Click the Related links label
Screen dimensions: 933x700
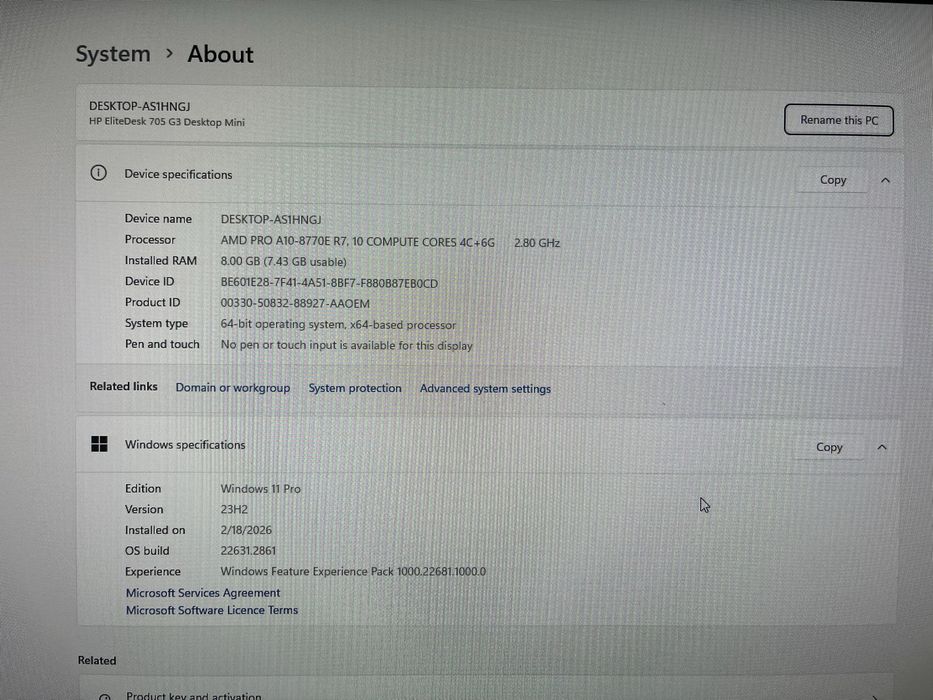tap(123, 386)
